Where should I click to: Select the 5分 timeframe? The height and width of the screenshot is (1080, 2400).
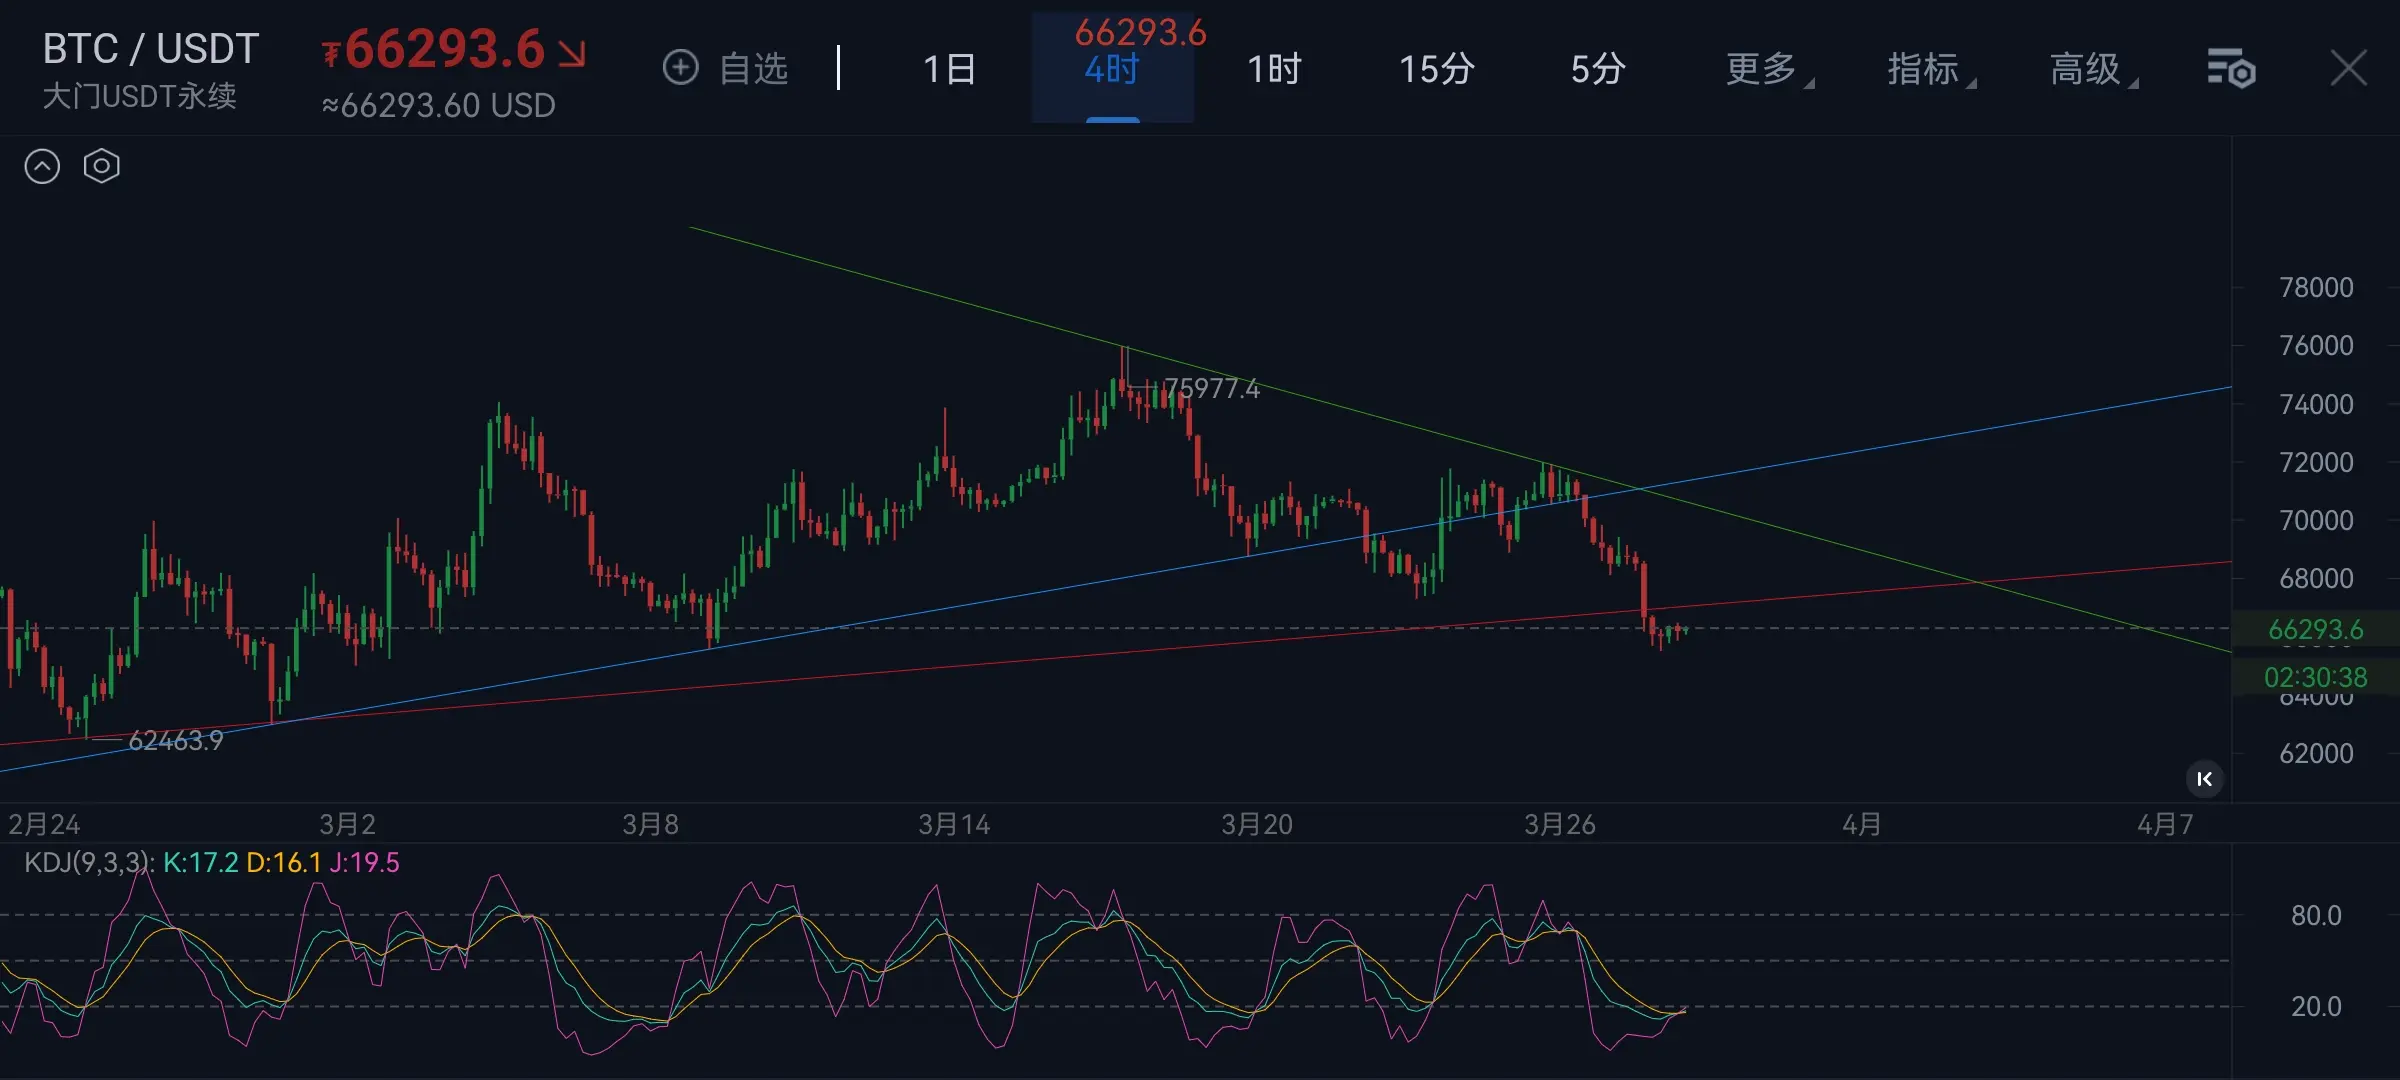(x=1597, y=69)
